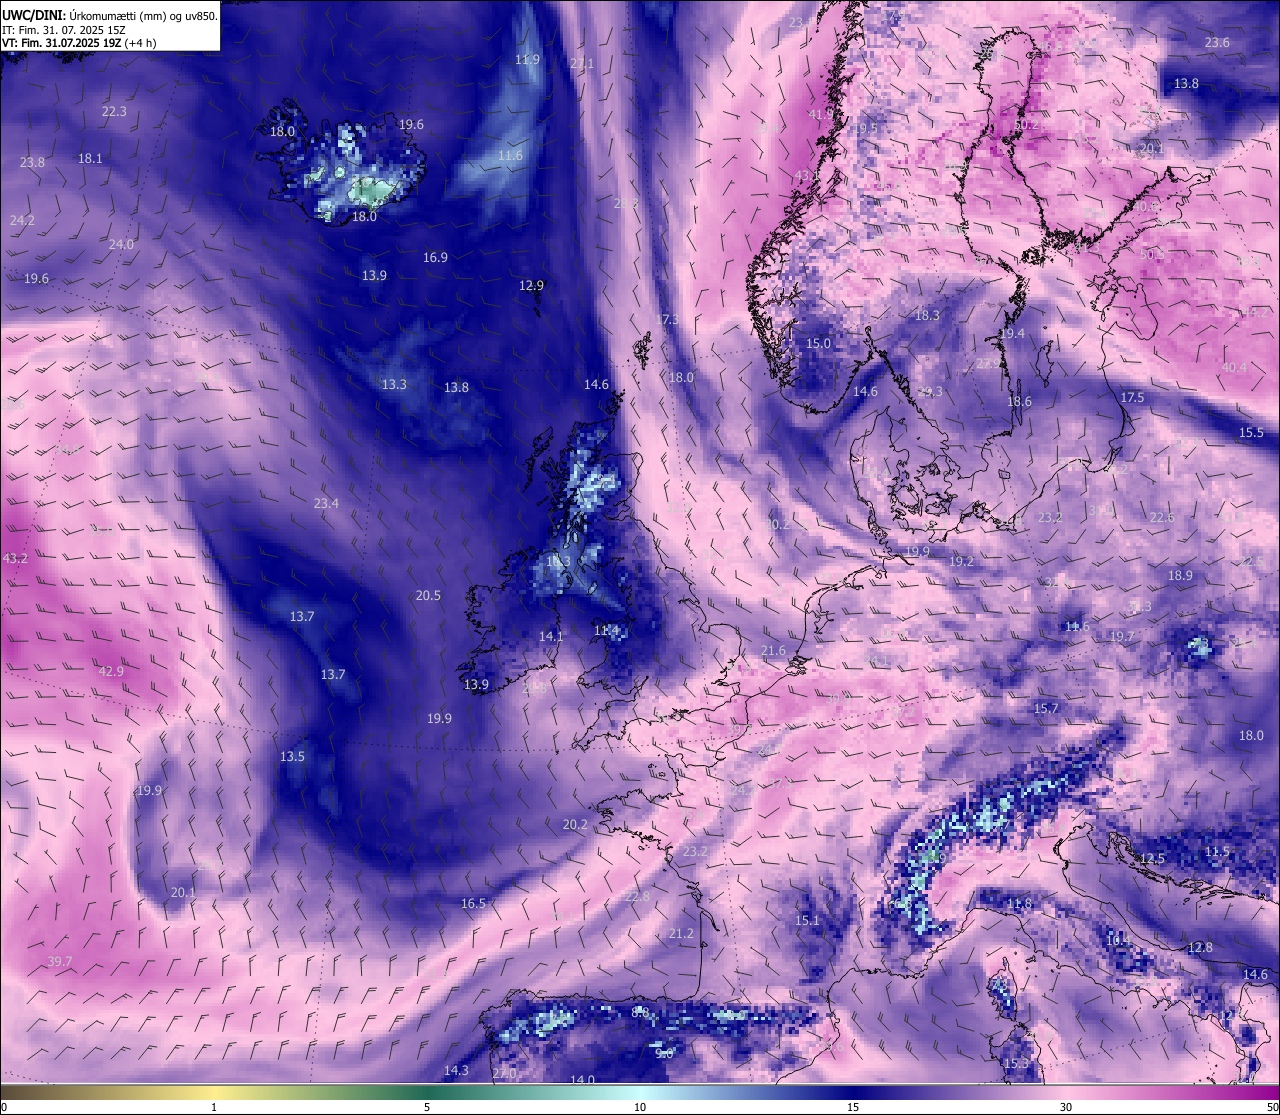Click the 18.6 value label

[x=1019, y=401]
